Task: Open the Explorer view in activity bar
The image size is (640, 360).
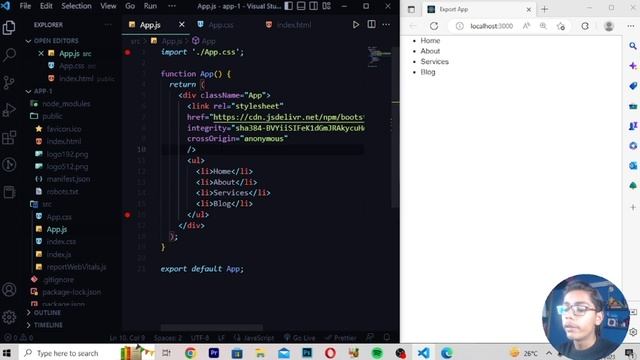Action: coord(9,28)
